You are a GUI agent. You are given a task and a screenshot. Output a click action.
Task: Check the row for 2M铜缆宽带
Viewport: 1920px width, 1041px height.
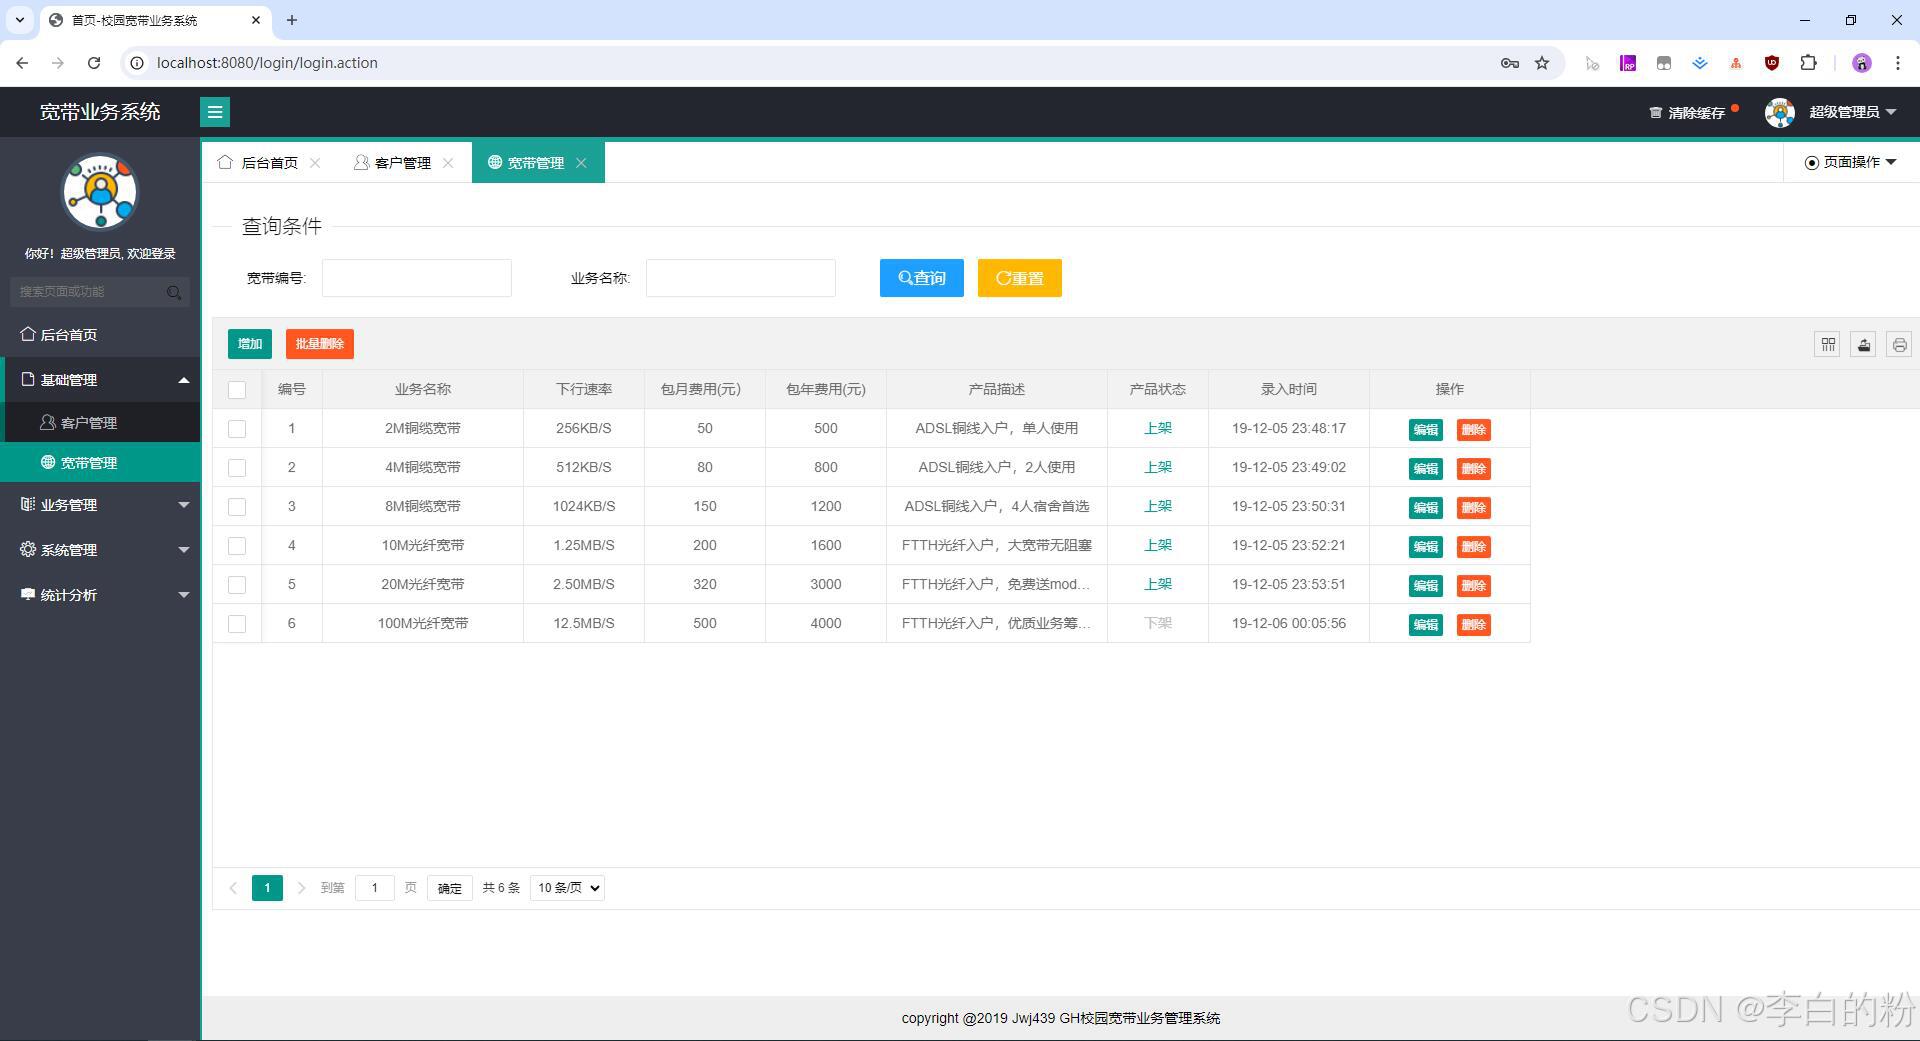point(237,429)
